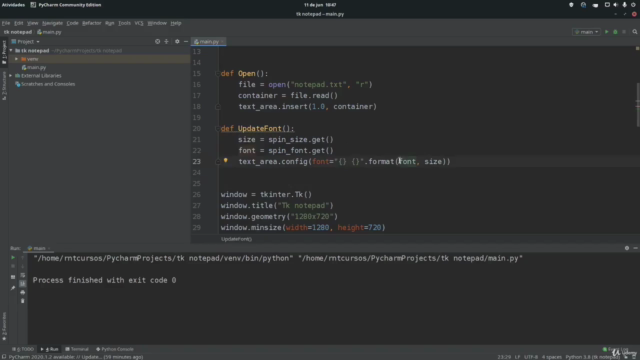Click the yellow lightbulb intention icon on line 23
Screen dimensions: 640x360
click(x=226, y=161)
